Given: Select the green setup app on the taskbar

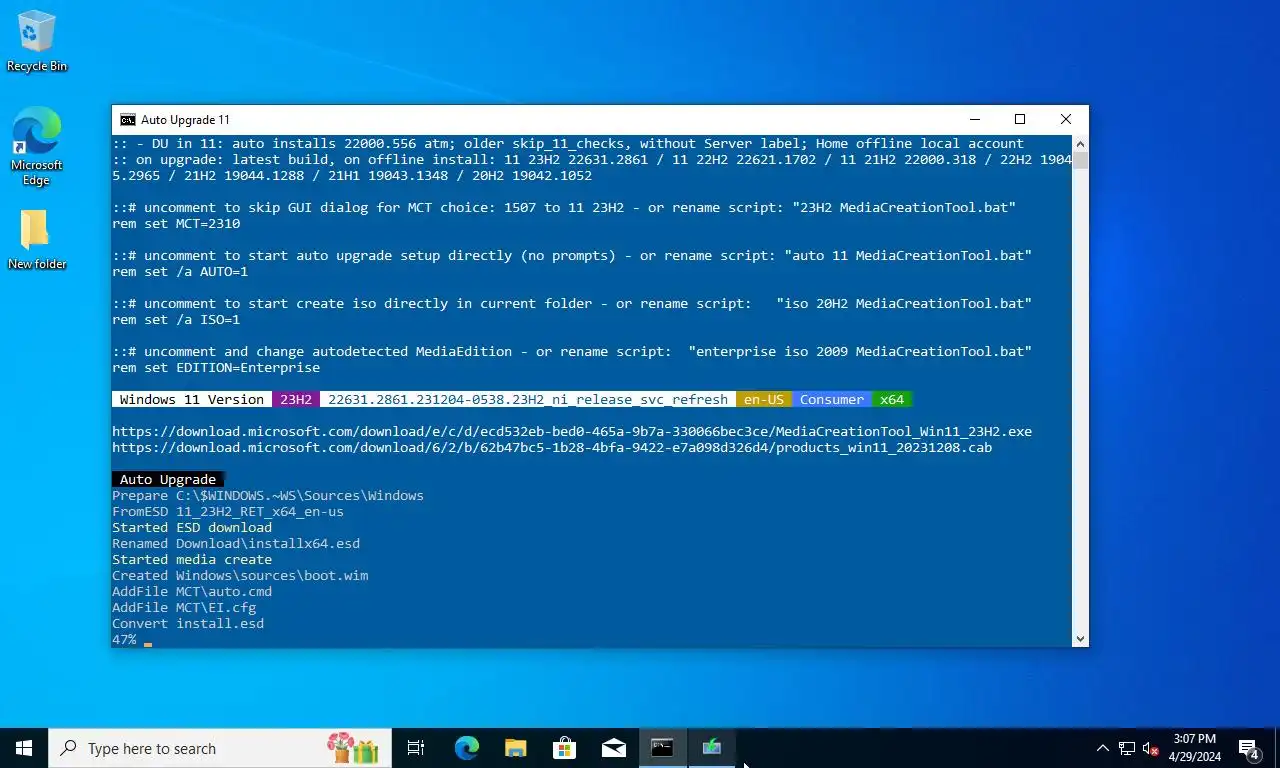Looking at the screenshot, I should (x=712, y=748).
